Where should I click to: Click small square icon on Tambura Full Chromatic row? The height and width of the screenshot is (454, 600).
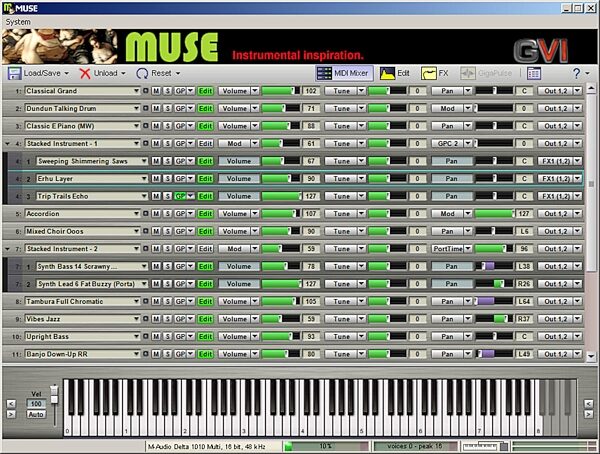pyautogui.click(x=145, y=301)
